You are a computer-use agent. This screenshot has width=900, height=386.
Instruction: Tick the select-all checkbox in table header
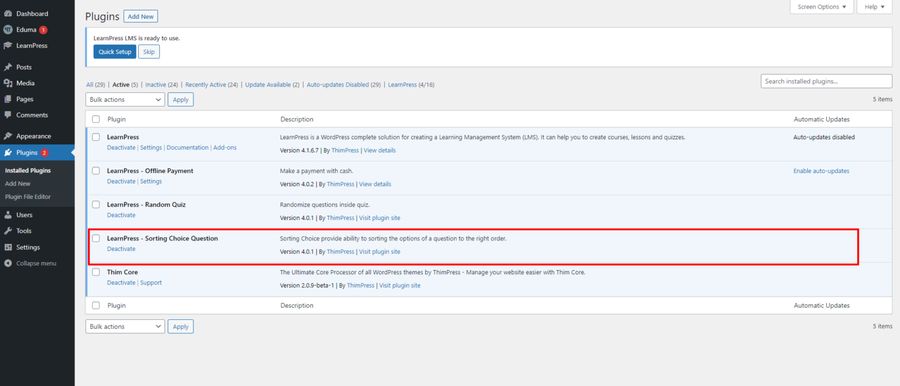click(x=96, y=119)
